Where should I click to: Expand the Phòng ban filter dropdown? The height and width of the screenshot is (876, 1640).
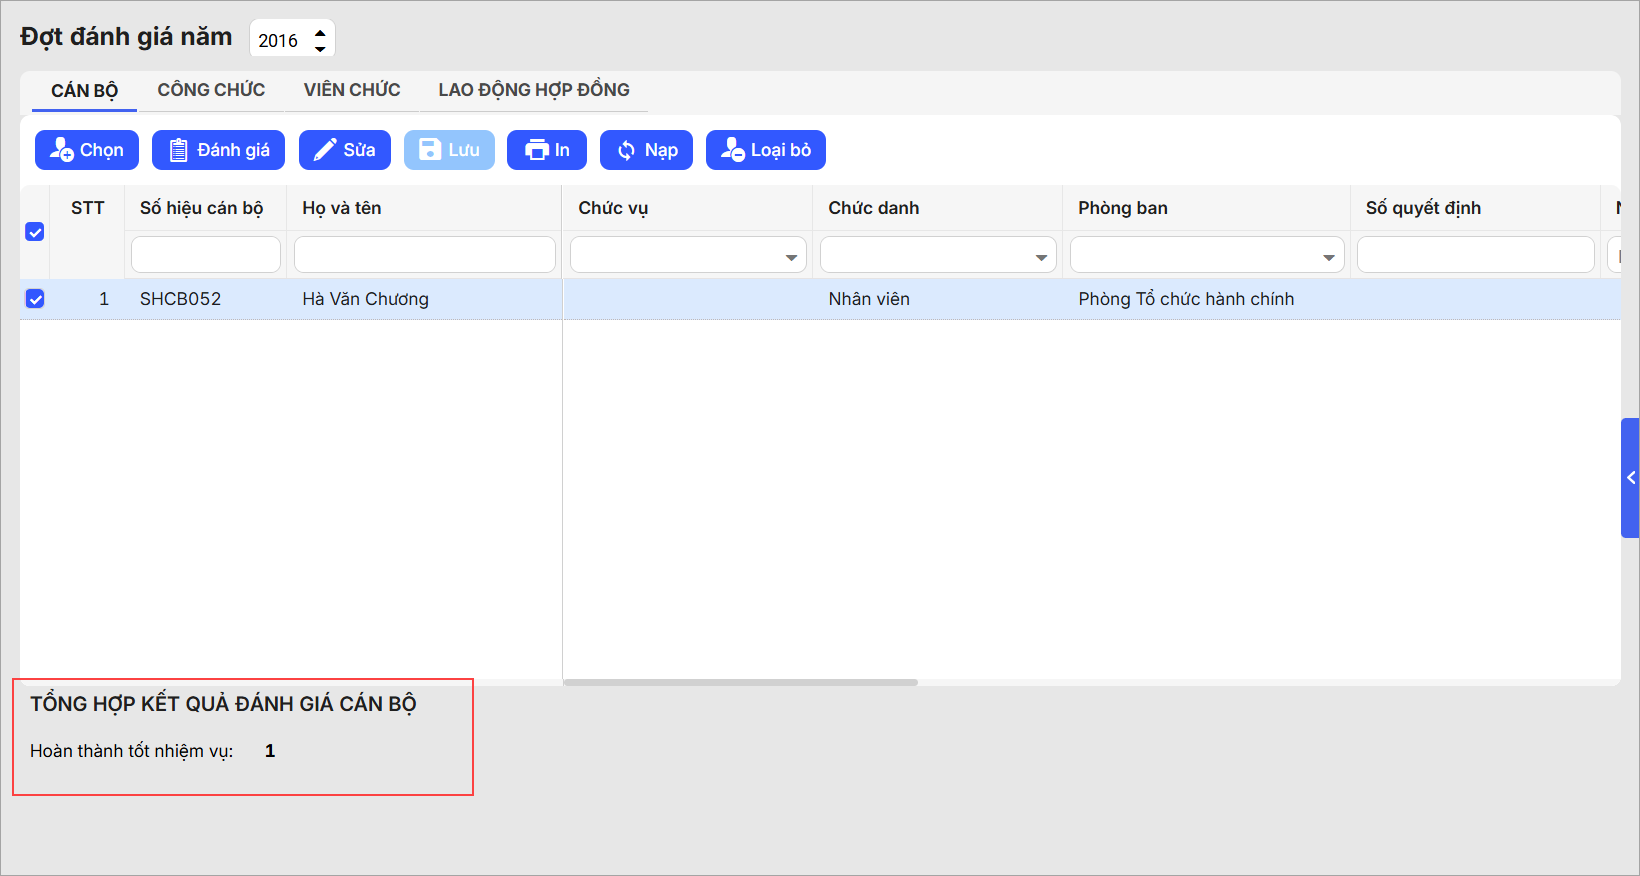coord(1329,257)
